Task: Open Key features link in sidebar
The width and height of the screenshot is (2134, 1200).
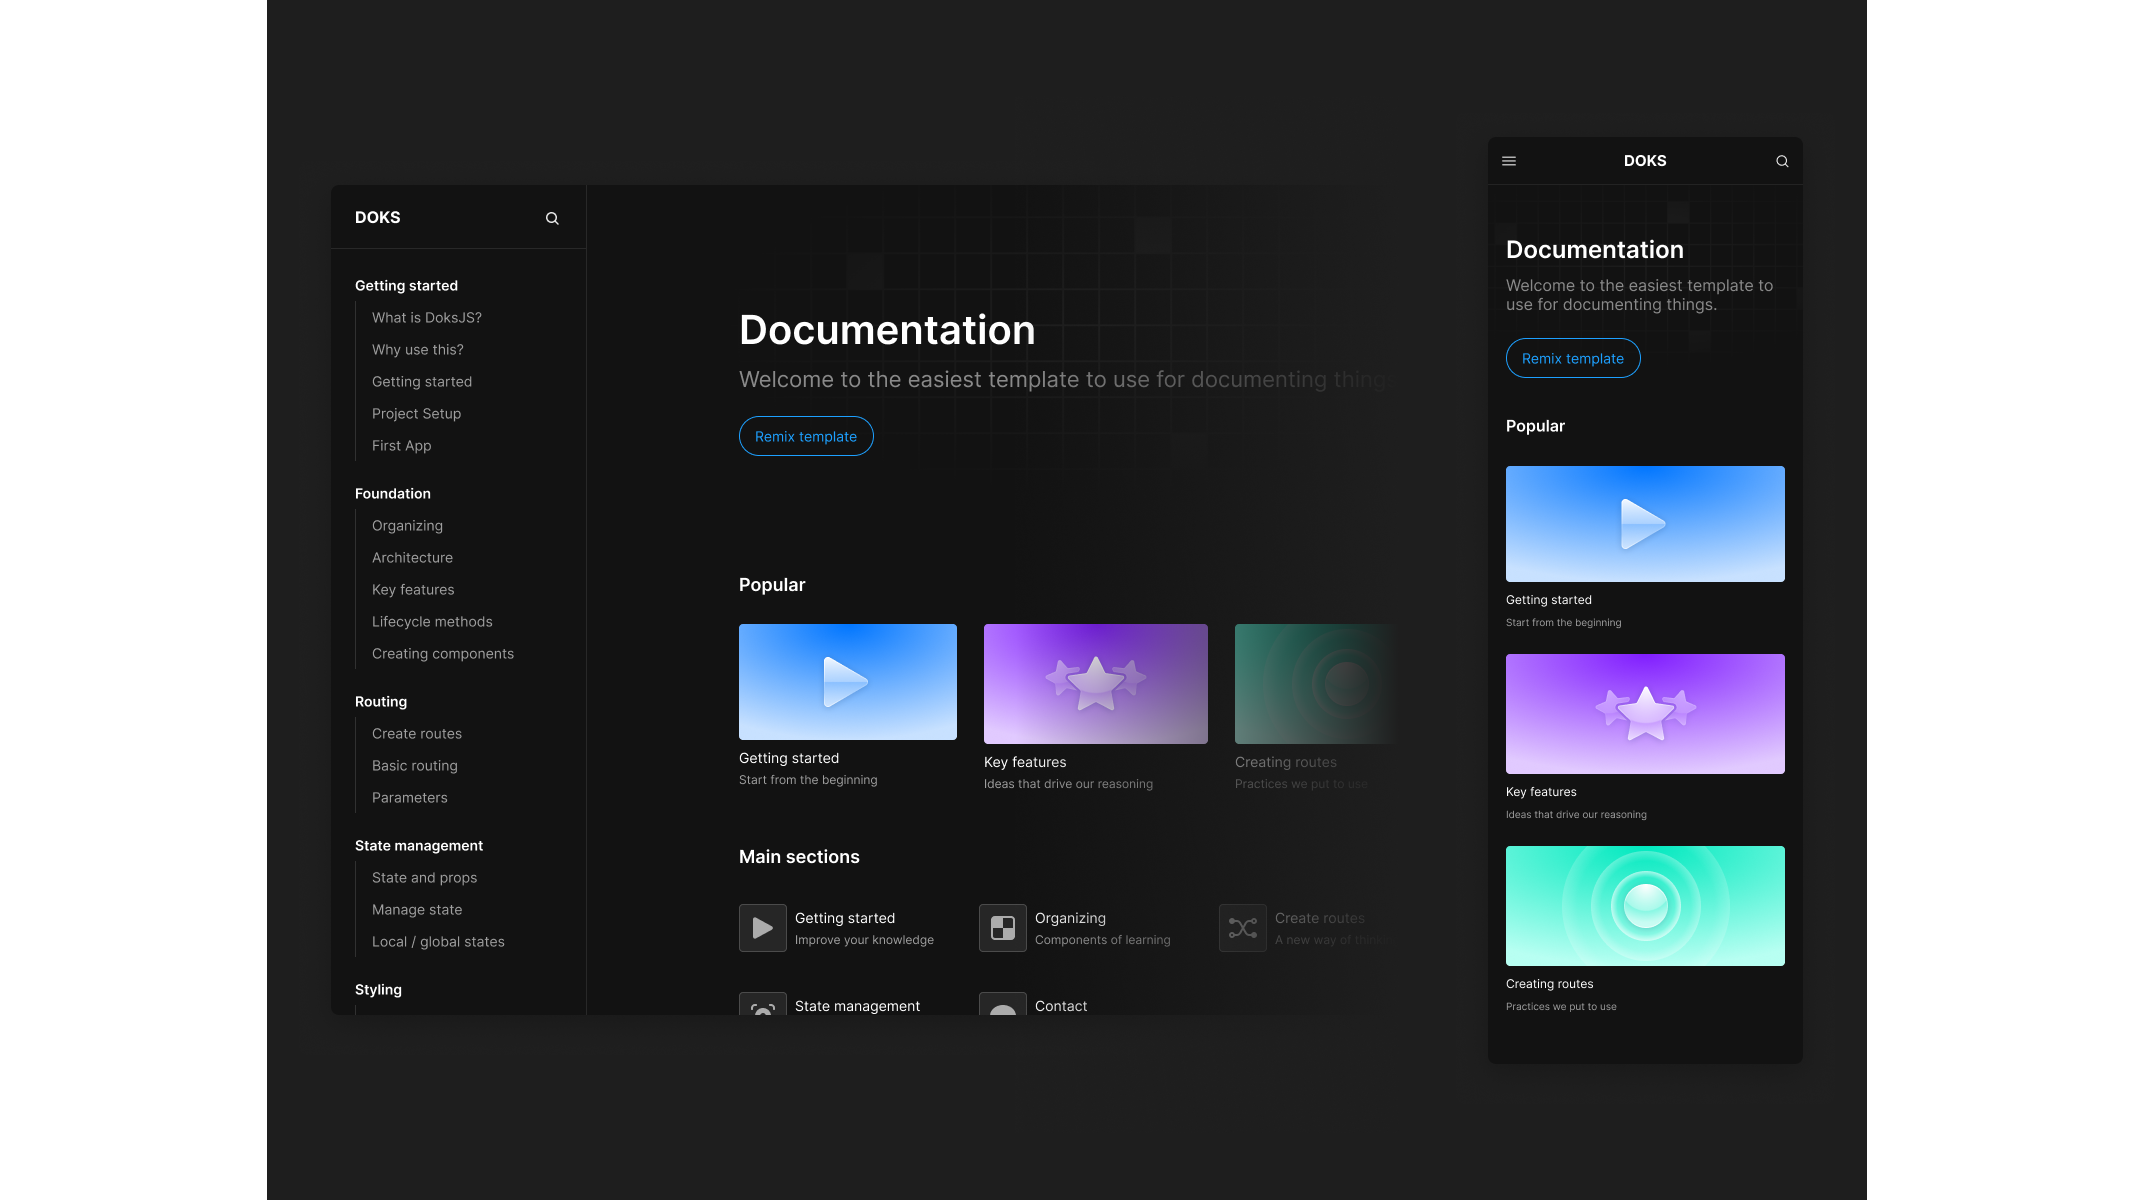Action: pyautogui.click(x=413, y=590)
